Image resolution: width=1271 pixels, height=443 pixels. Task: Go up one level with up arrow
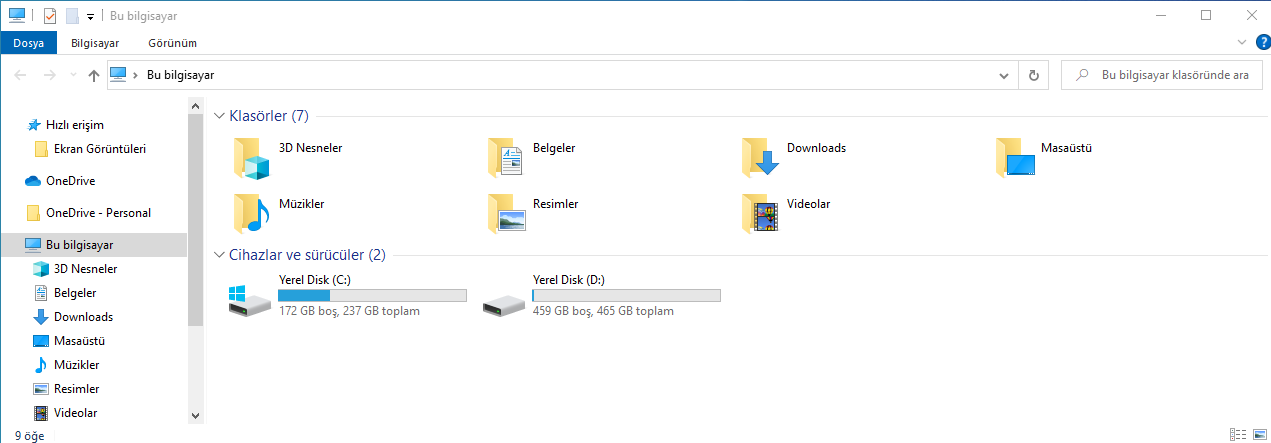pyautogui.click(x=93, y=75)
